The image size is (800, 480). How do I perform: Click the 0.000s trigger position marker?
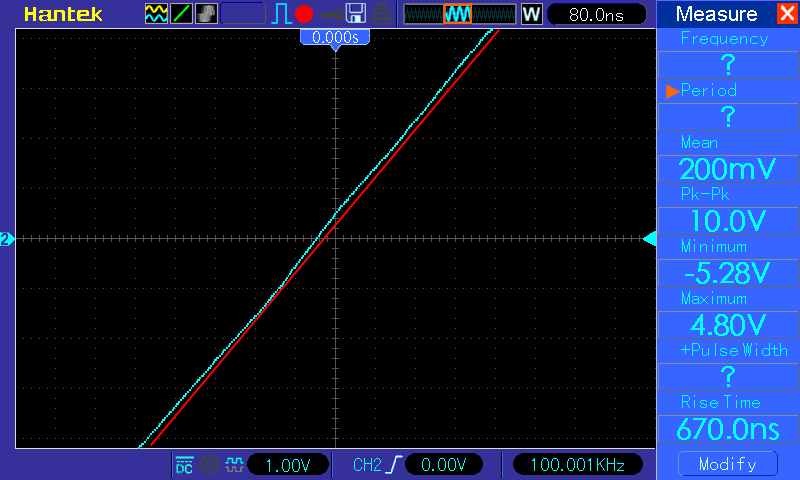(335, 38)
